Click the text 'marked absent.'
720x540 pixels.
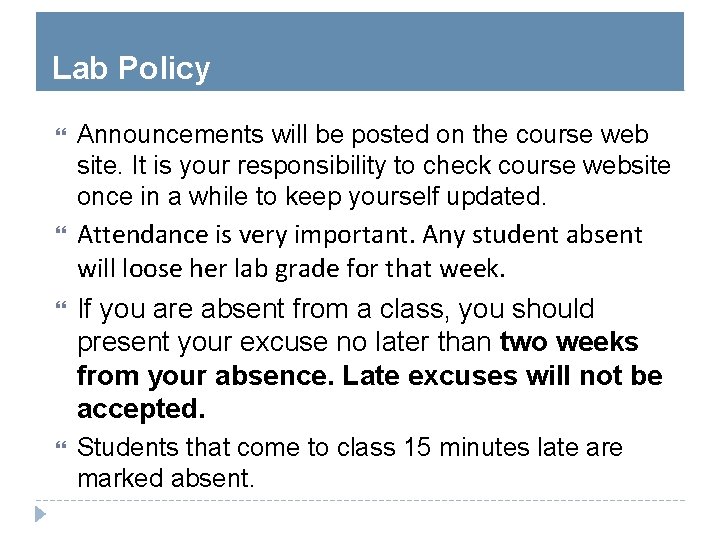[x=165, y=478]
